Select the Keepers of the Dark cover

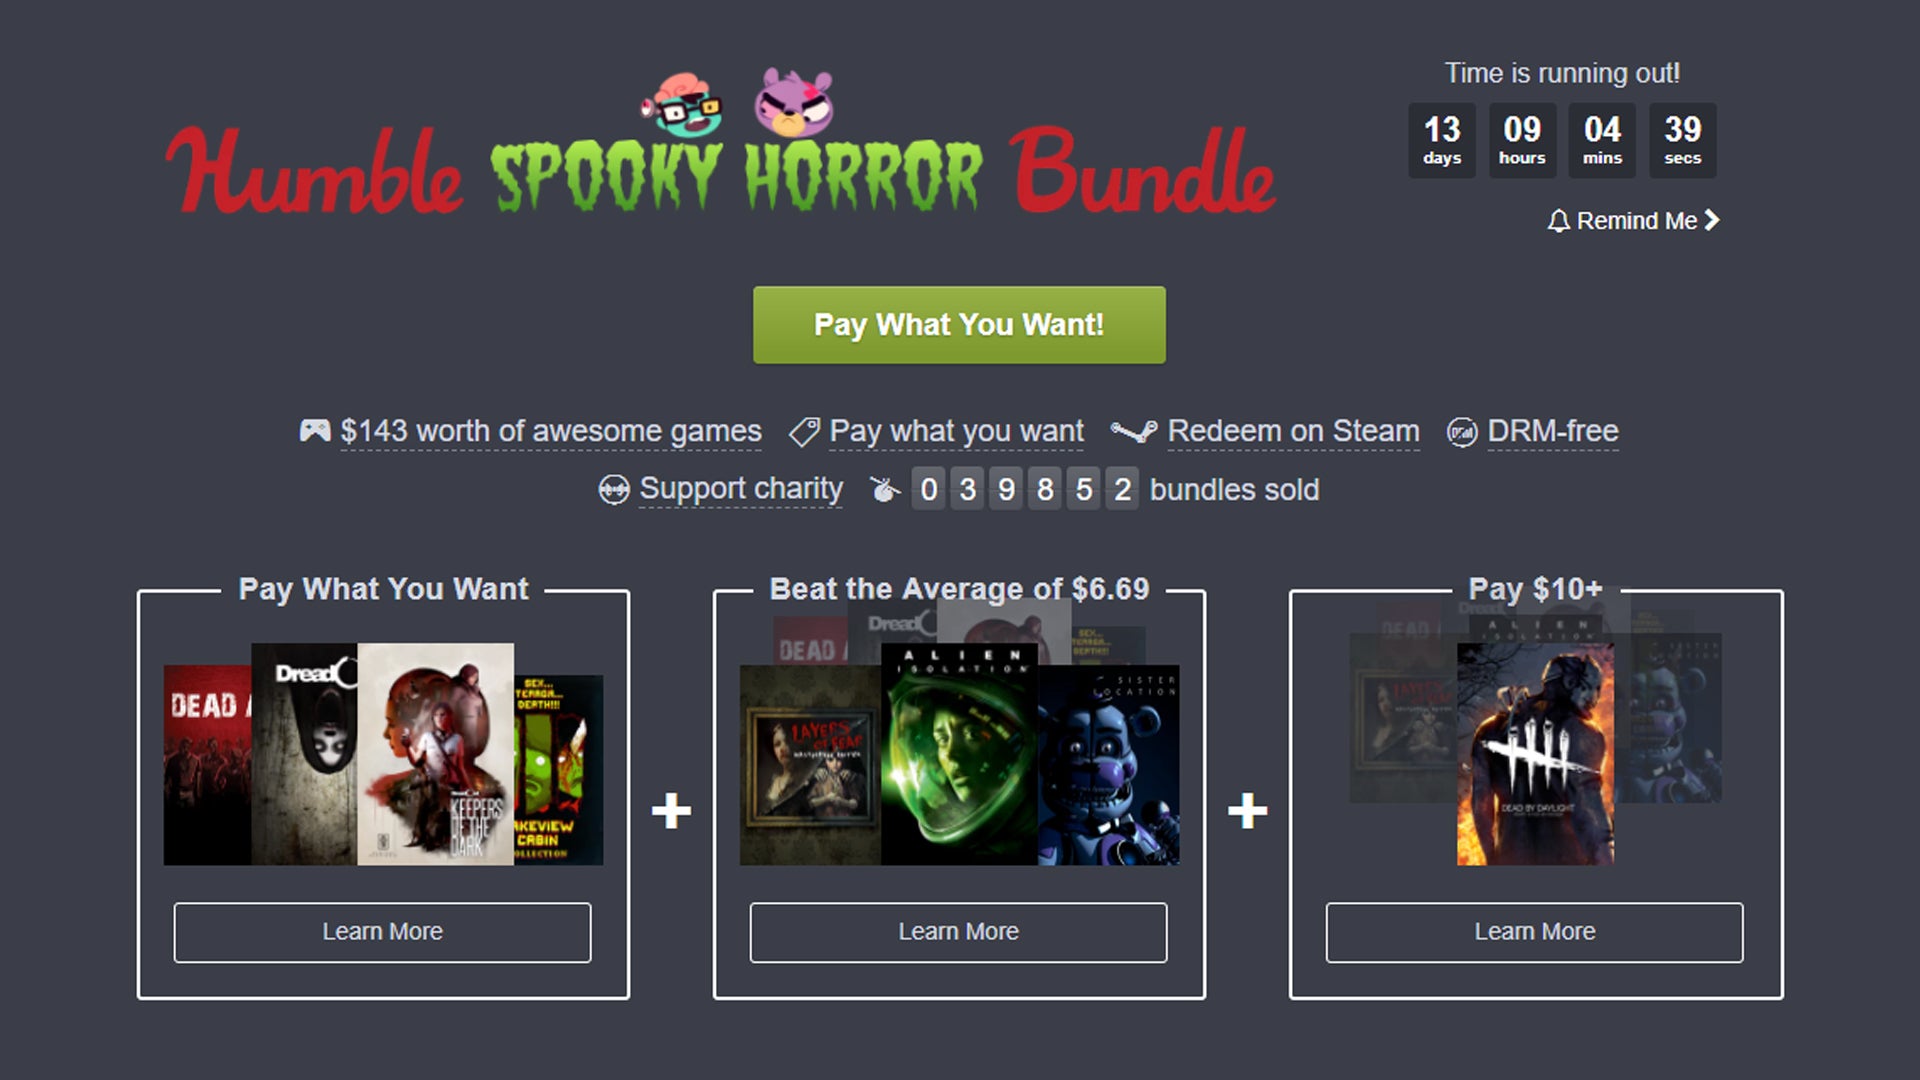(435, 754)
